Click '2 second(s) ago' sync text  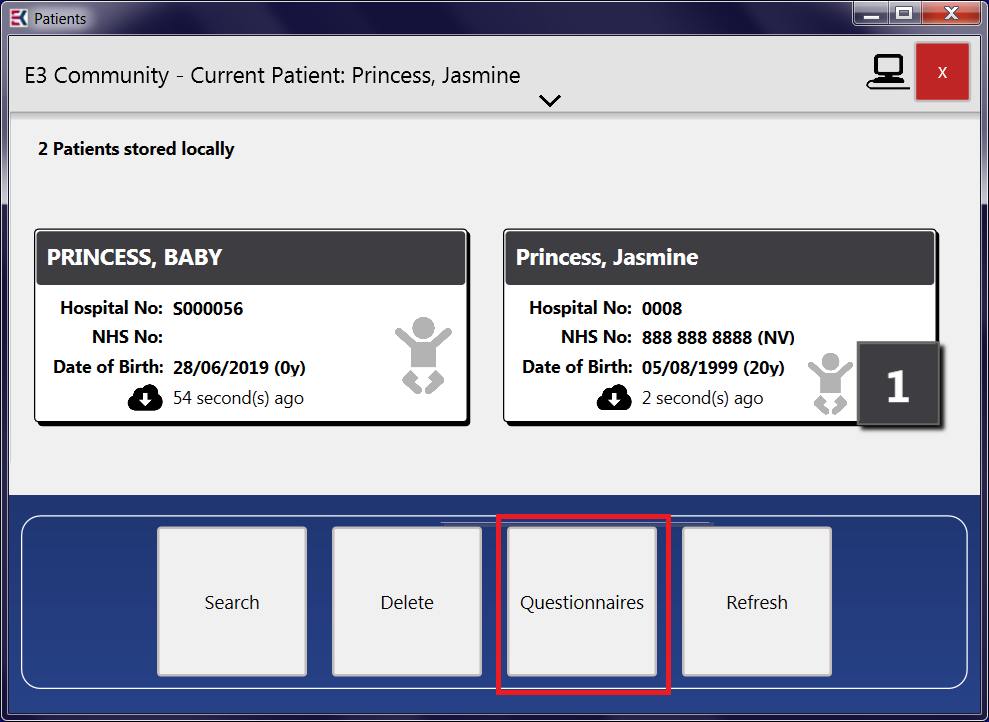pyautogui.click(x=702, y=399)
